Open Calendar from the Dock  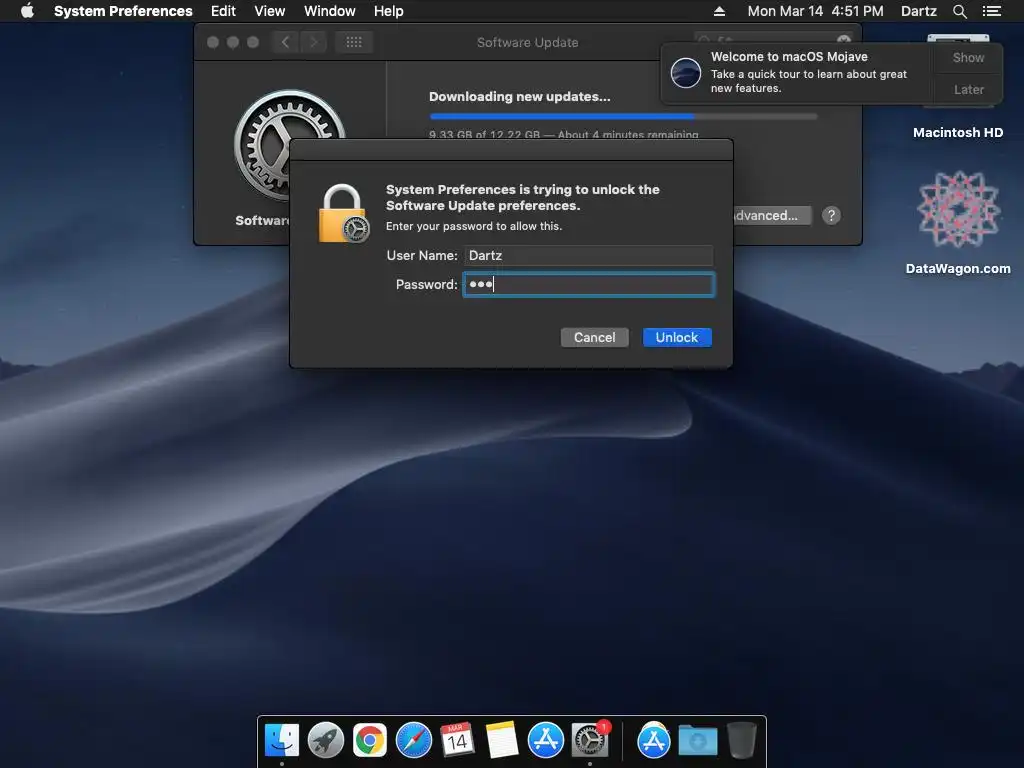(x=457, y=741)
